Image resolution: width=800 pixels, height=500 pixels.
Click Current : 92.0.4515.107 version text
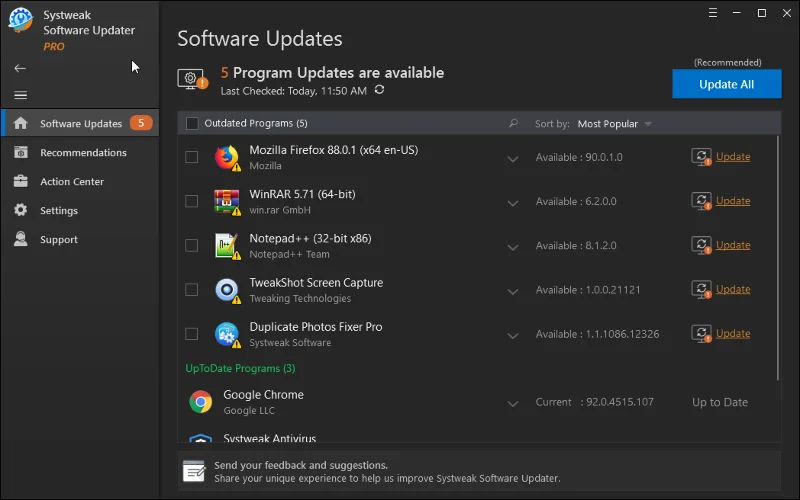[594, 402]
